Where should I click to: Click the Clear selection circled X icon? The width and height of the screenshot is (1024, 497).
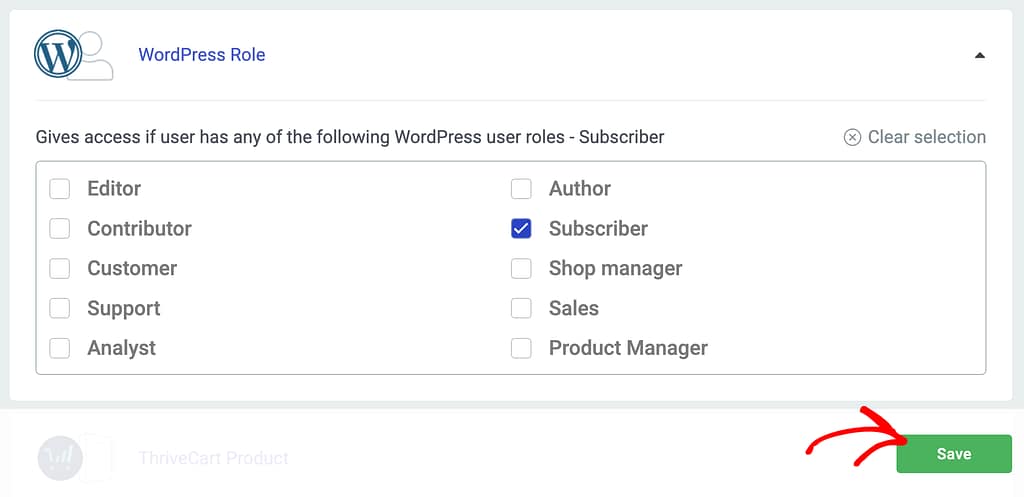(x=852, y=138)
